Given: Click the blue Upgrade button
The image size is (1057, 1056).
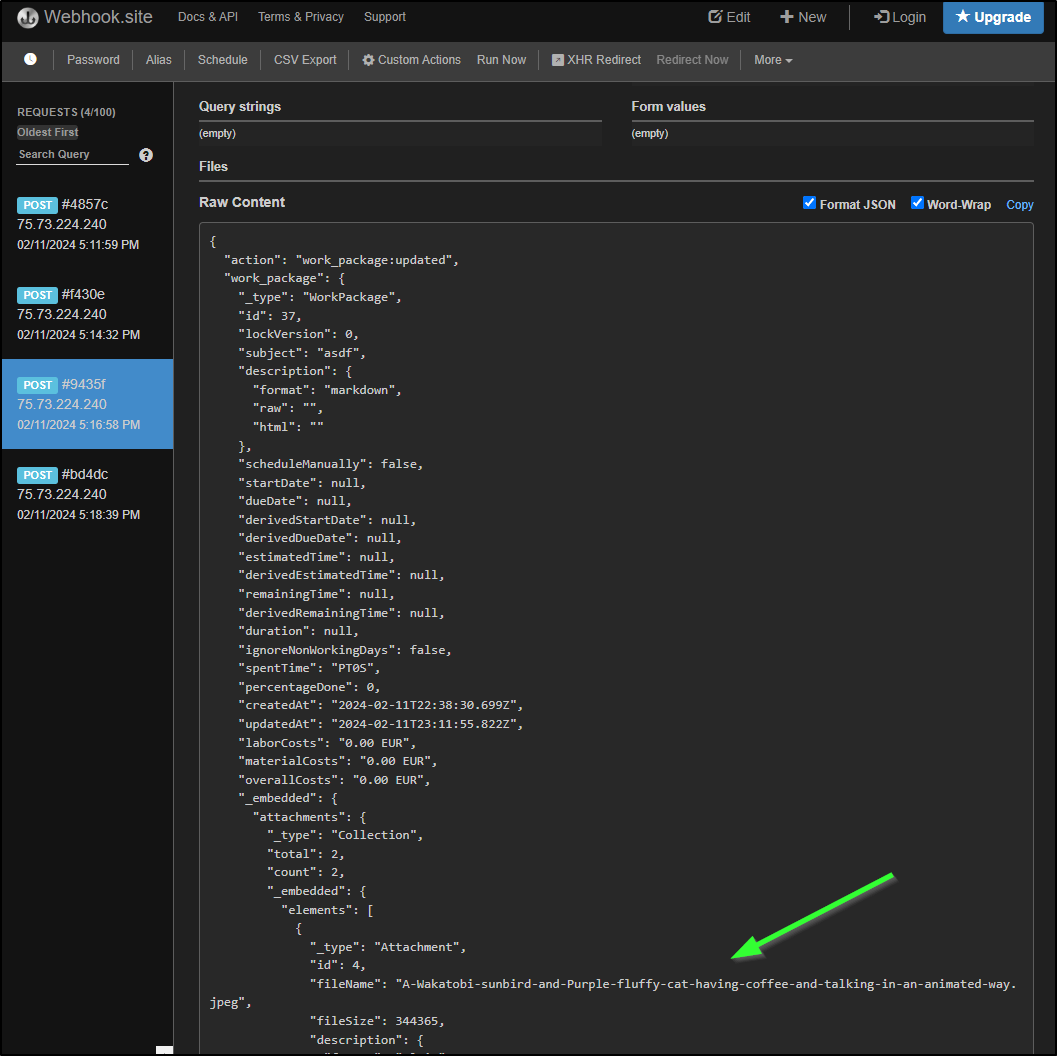Looking at the screenshot, I should 993,18.
